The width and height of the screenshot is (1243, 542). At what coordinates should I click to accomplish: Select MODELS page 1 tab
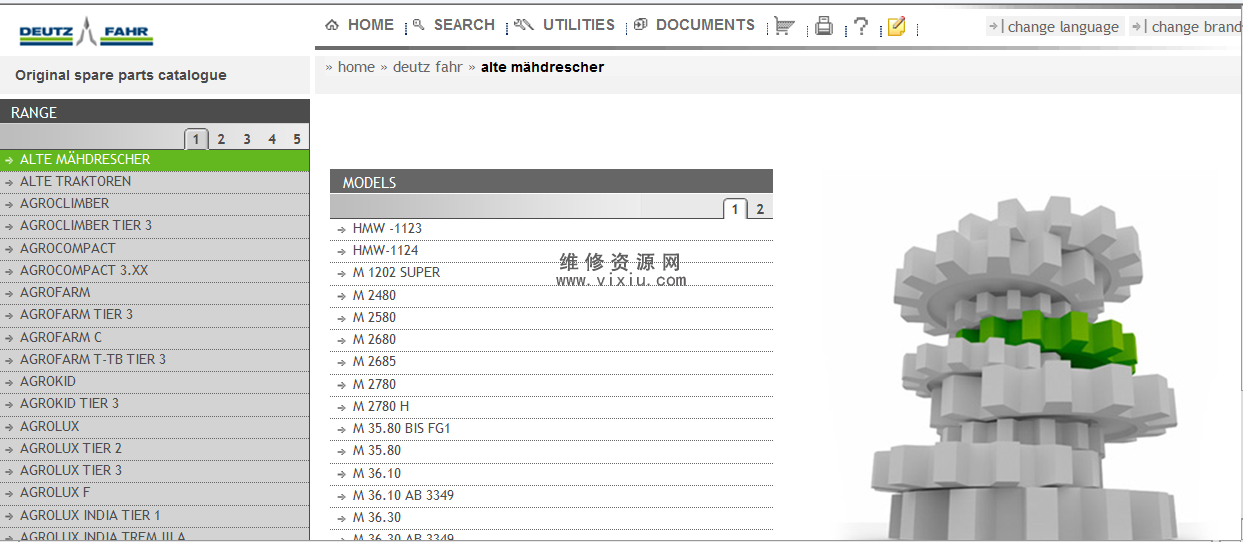click(x=735, y=209)
